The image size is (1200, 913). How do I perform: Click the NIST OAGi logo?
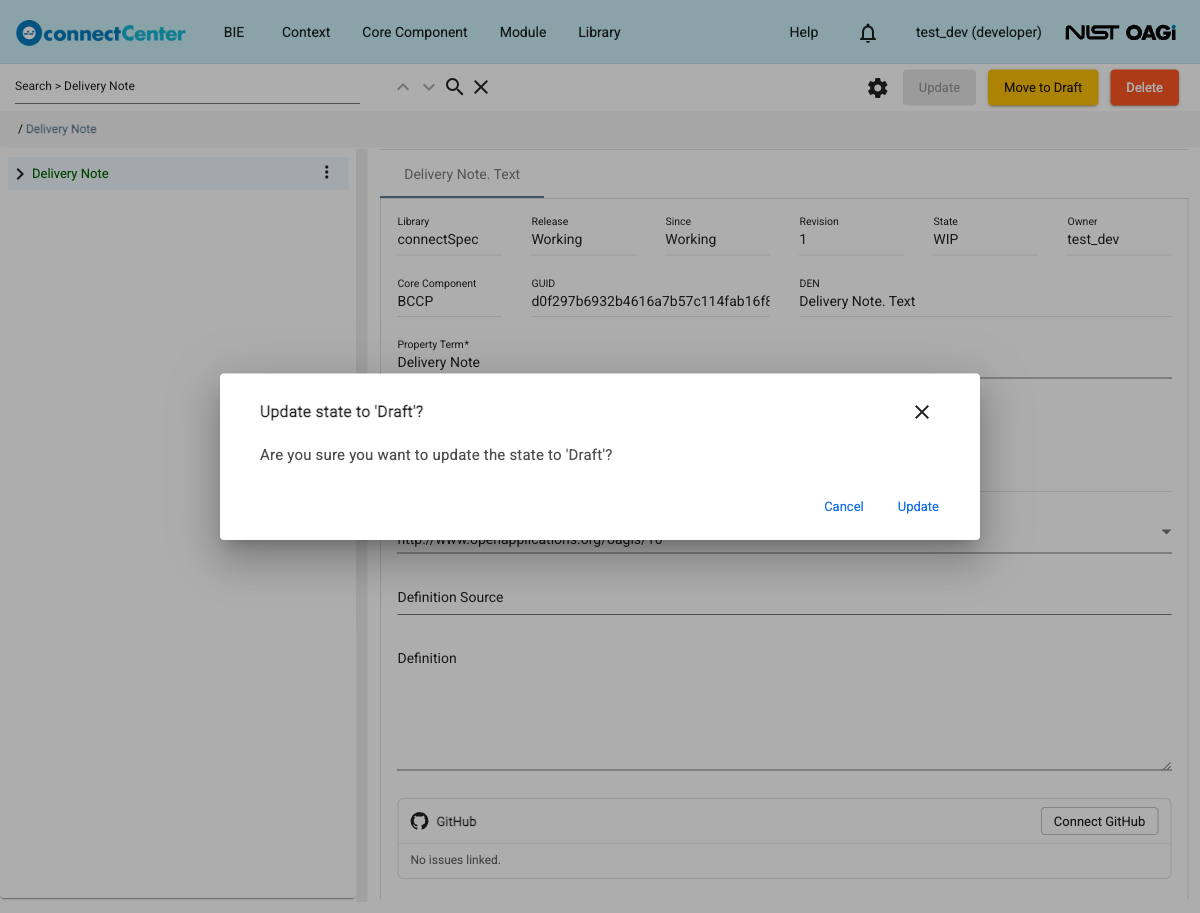(x=1120, y=32)
